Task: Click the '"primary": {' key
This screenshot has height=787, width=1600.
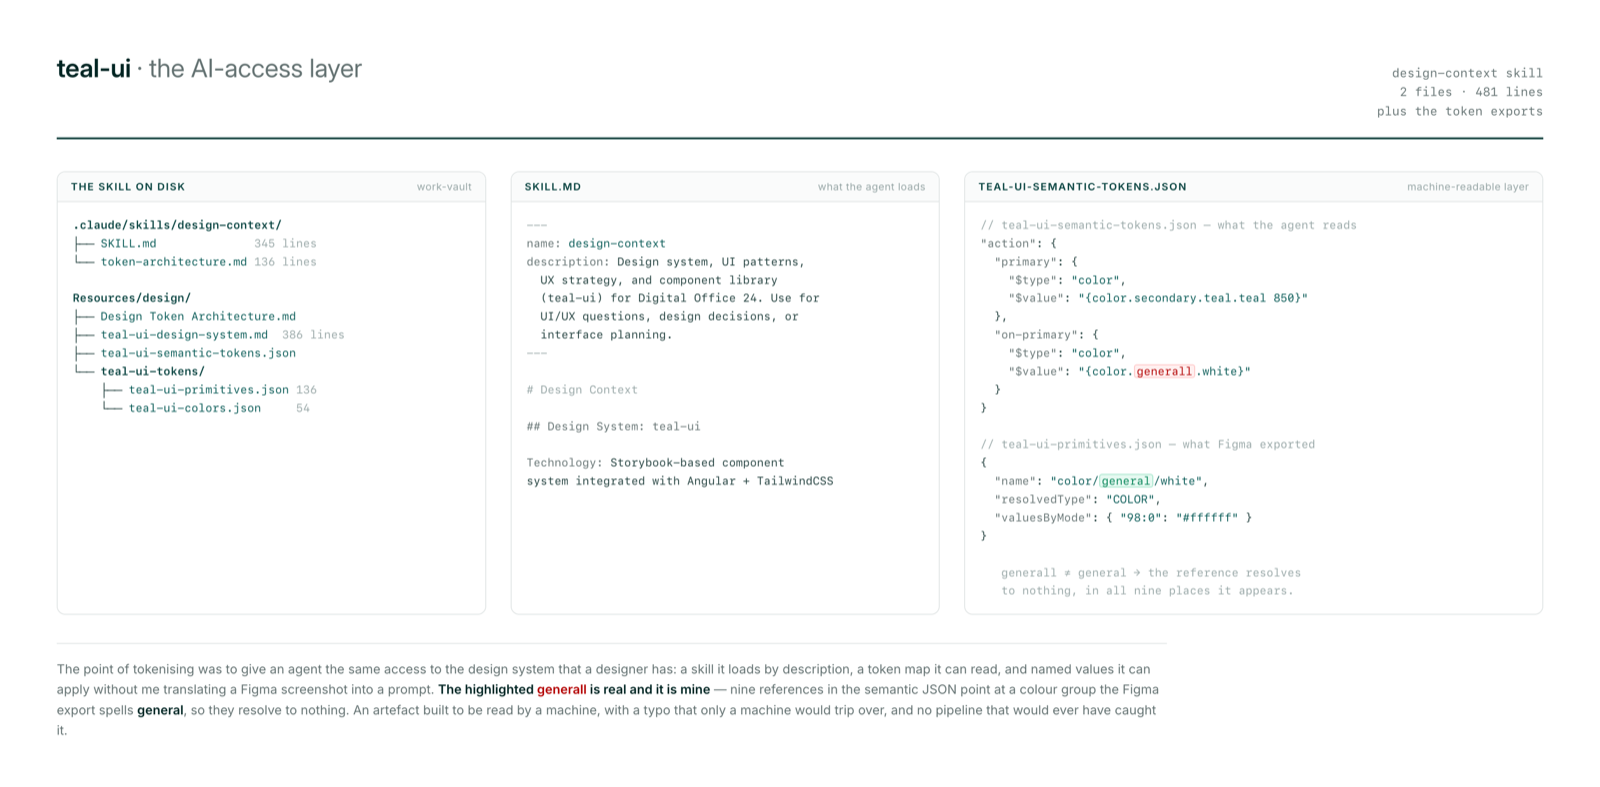Action: [1036, 262]
